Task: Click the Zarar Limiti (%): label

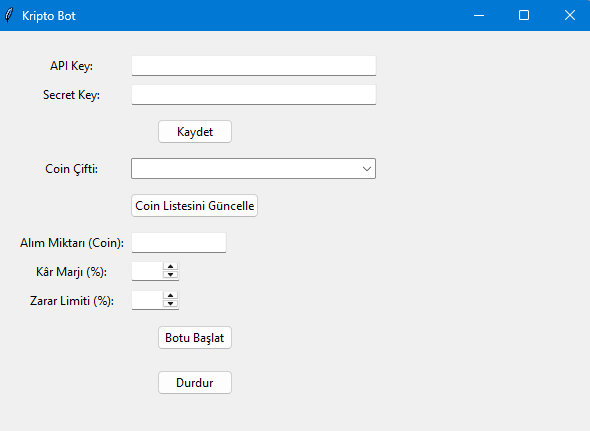Action: 72,301
